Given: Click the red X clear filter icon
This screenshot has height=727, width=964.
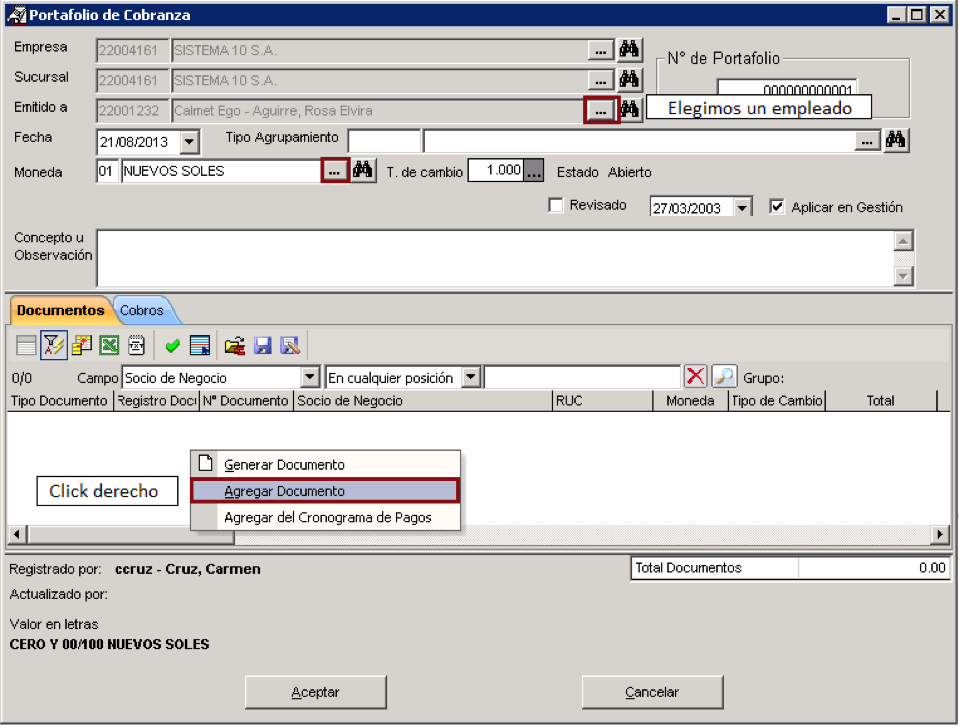Looking at the screenshot, I should click(x=695, y=376).
